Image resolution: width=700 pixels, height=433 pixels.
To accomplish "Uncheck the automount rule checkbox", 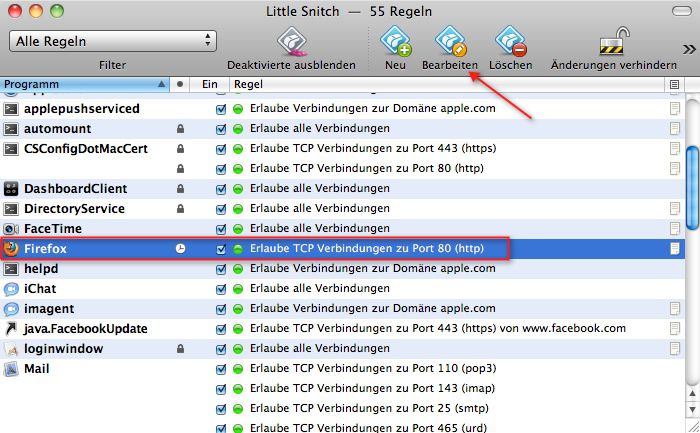I will click(x=221, y=129).
